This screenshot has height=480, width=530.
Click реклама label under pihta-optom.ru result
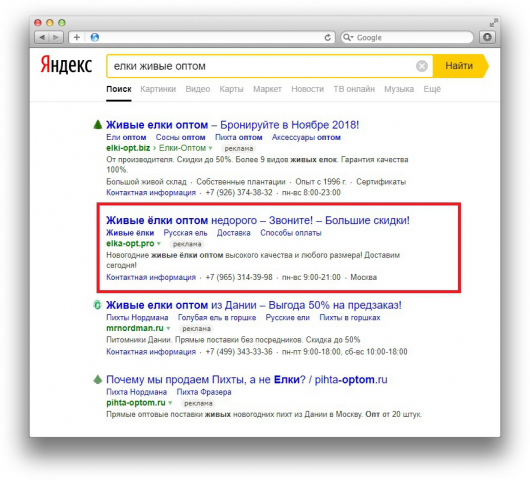pyautogui.click(x=198, y=403)
